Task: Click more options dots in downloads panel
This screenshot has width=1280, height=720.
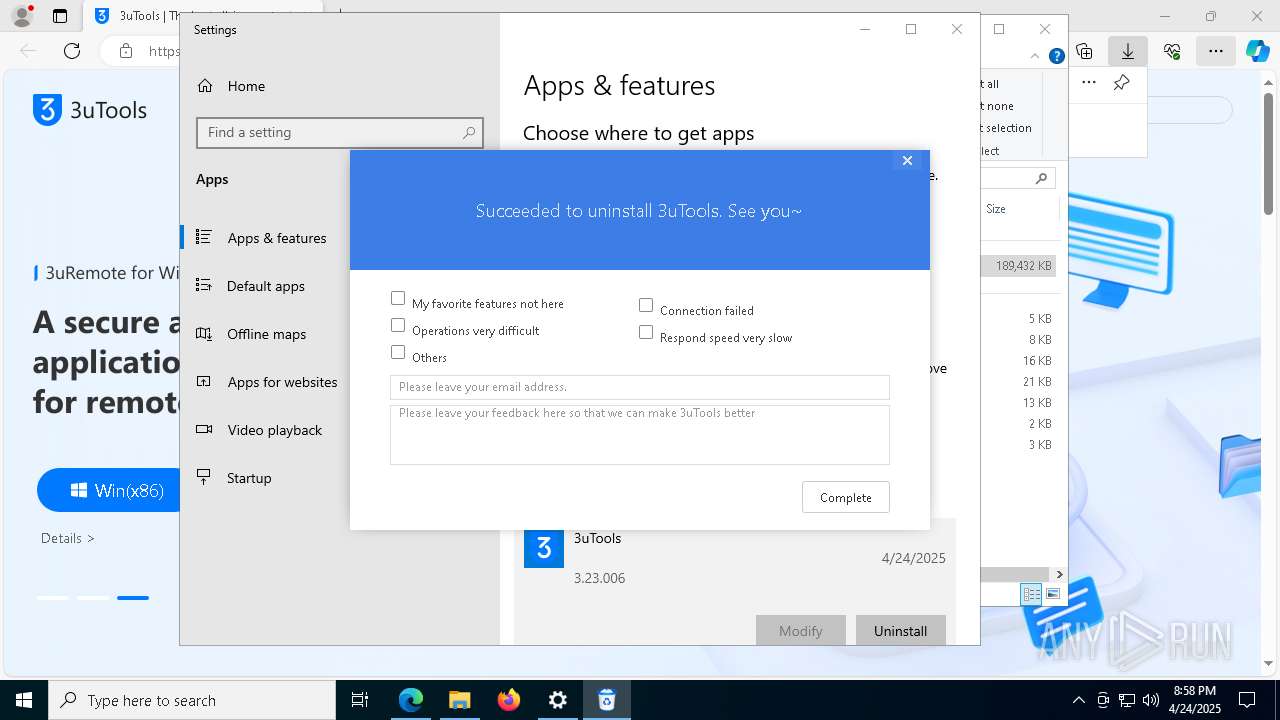Action: pos(1089,83)
